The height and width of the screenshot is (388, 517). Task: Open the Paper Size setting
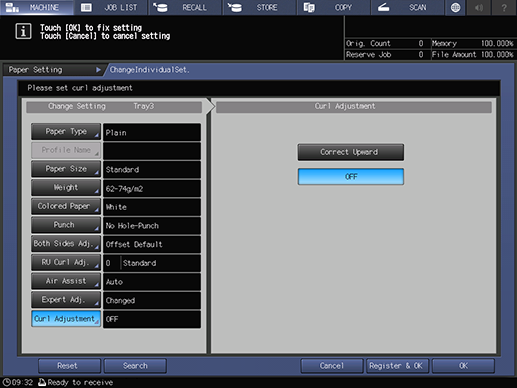[66, 169]
